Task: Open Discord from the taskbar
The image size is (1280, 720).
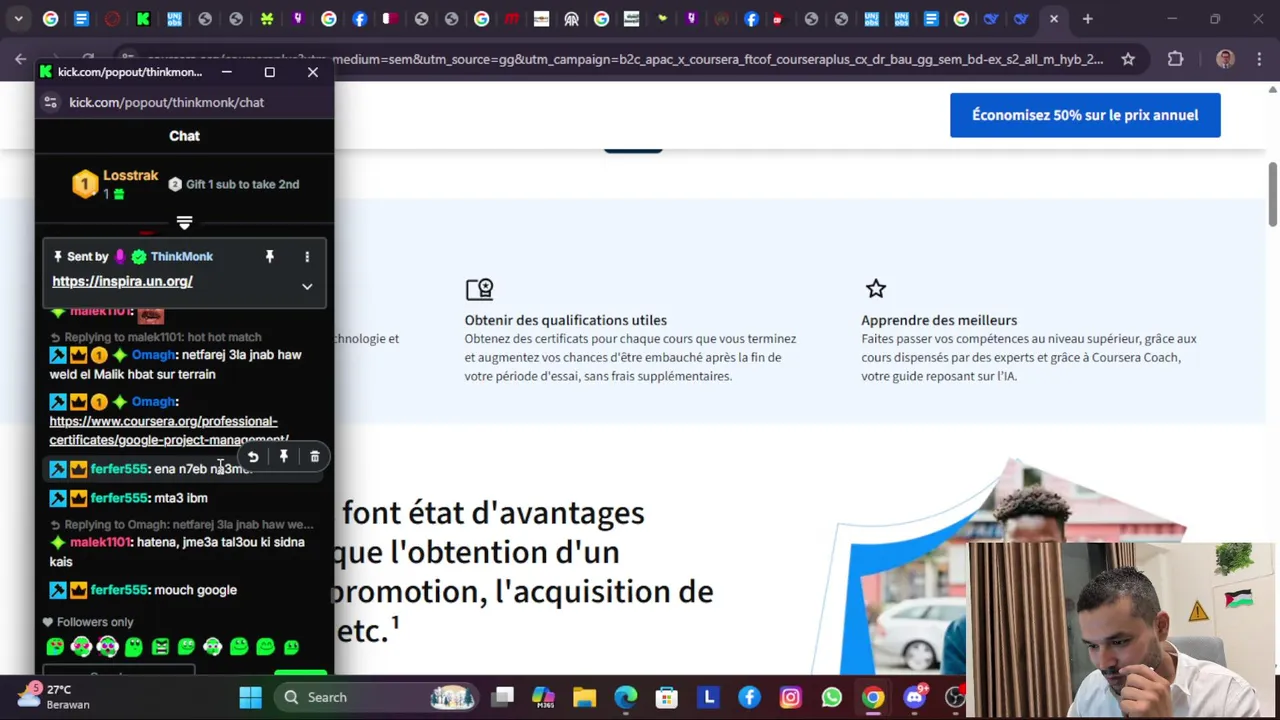Action: (915, 697)
